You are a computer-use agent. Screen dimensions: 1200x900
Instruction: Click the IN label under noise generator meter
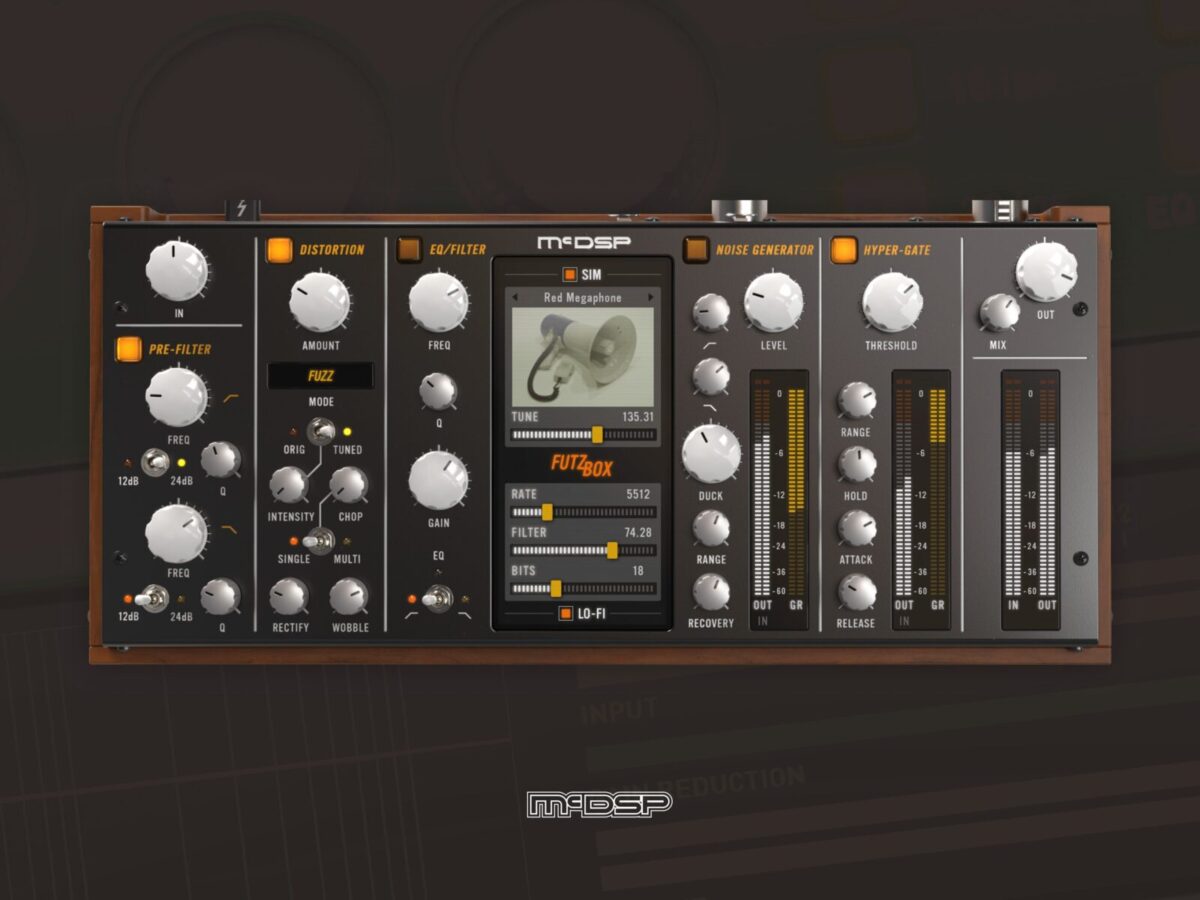coord(763,621)
